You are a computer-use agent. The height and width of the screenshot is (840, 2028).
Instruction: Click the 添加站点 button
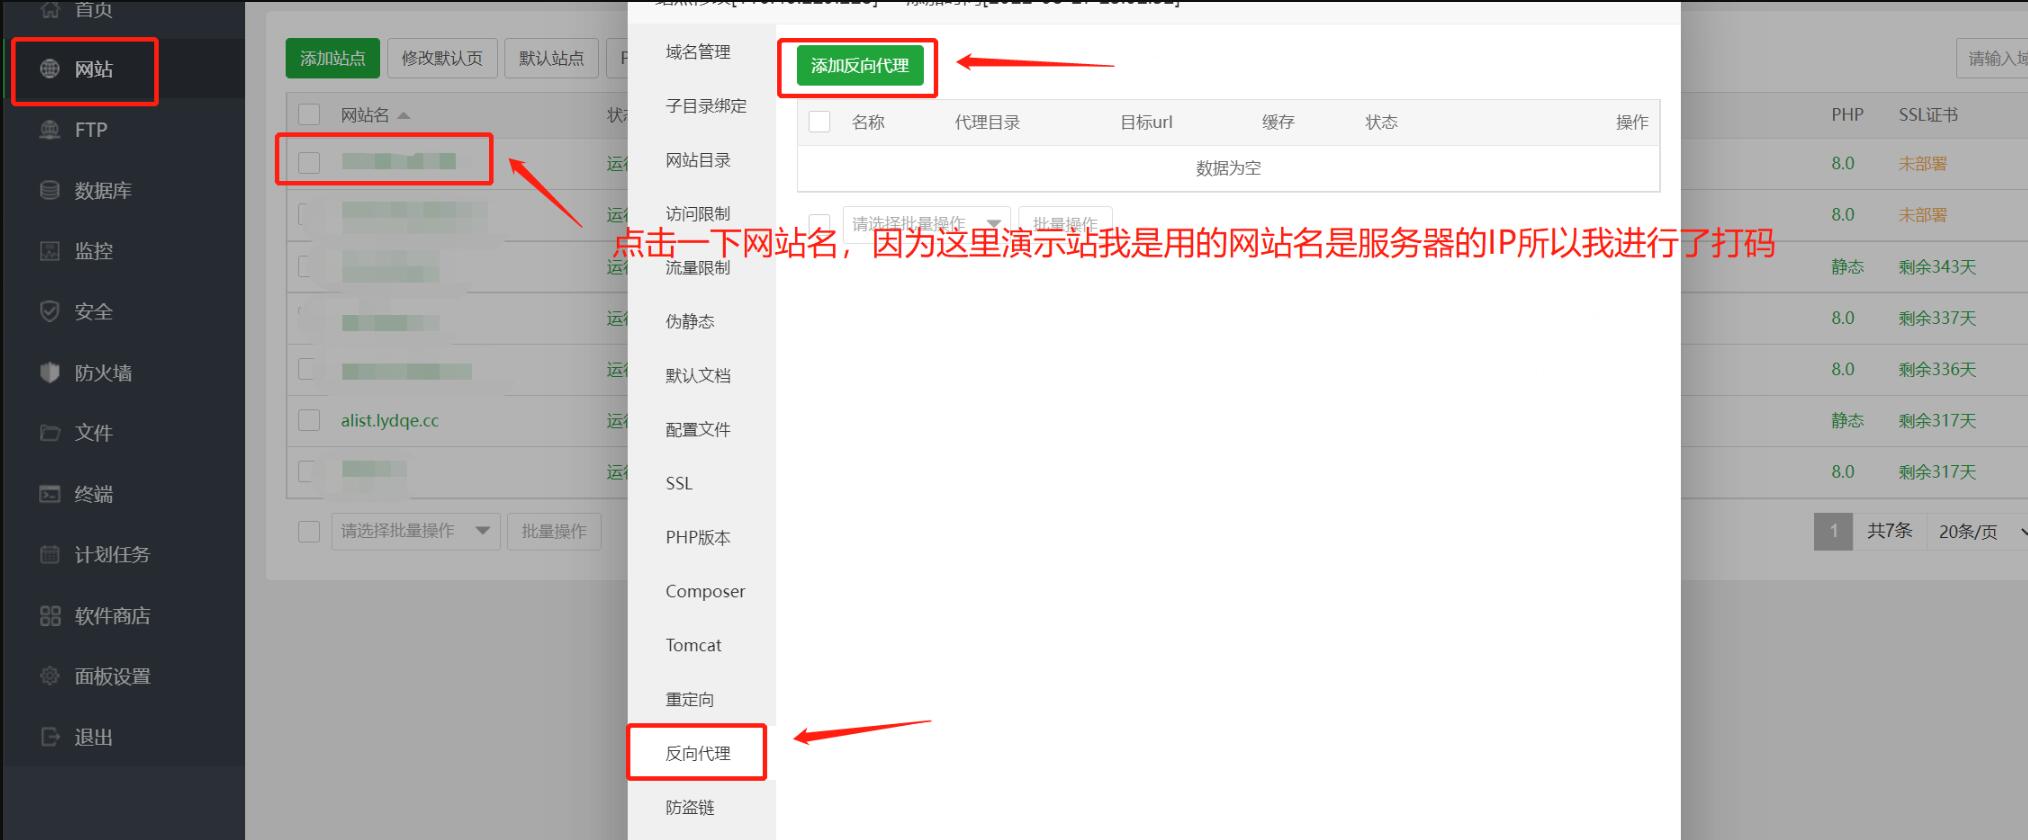pyautogui.click(x=332, y=59)
